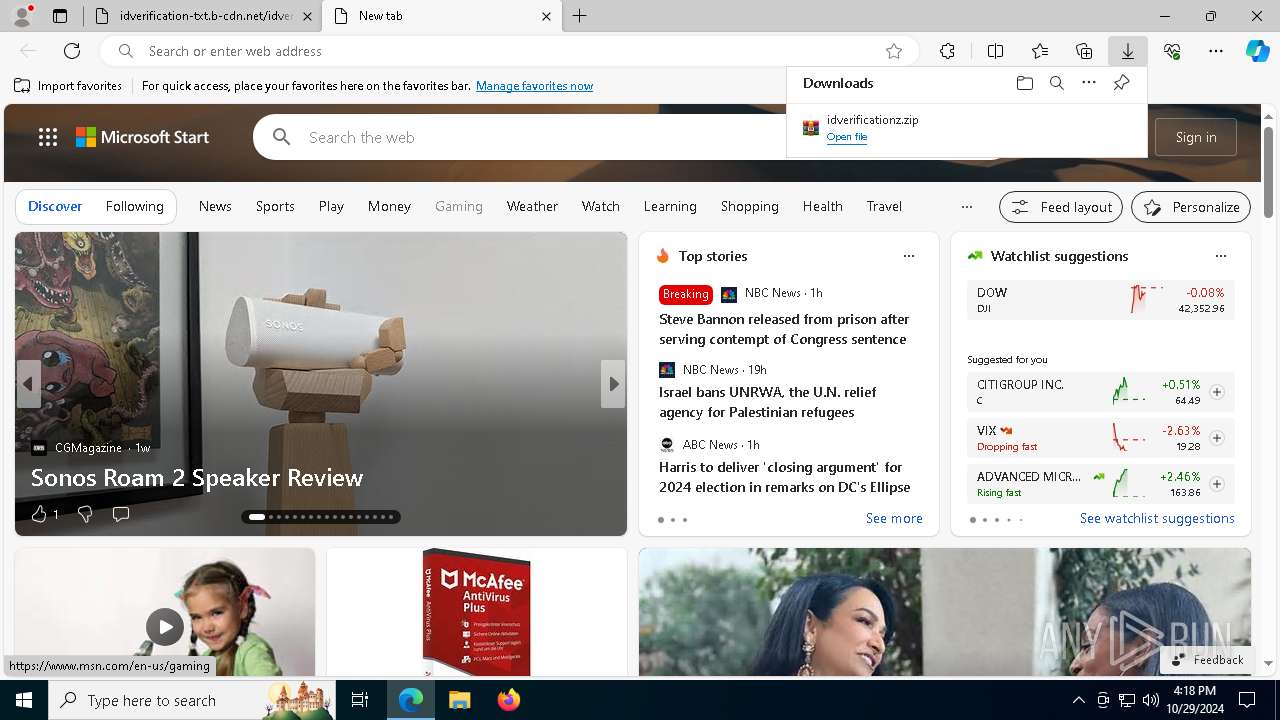Image resolution: width=1280 pixels, height=720 pixels.
Task: Launch the Copilot sidebar icon
Action: (1257, 51)
